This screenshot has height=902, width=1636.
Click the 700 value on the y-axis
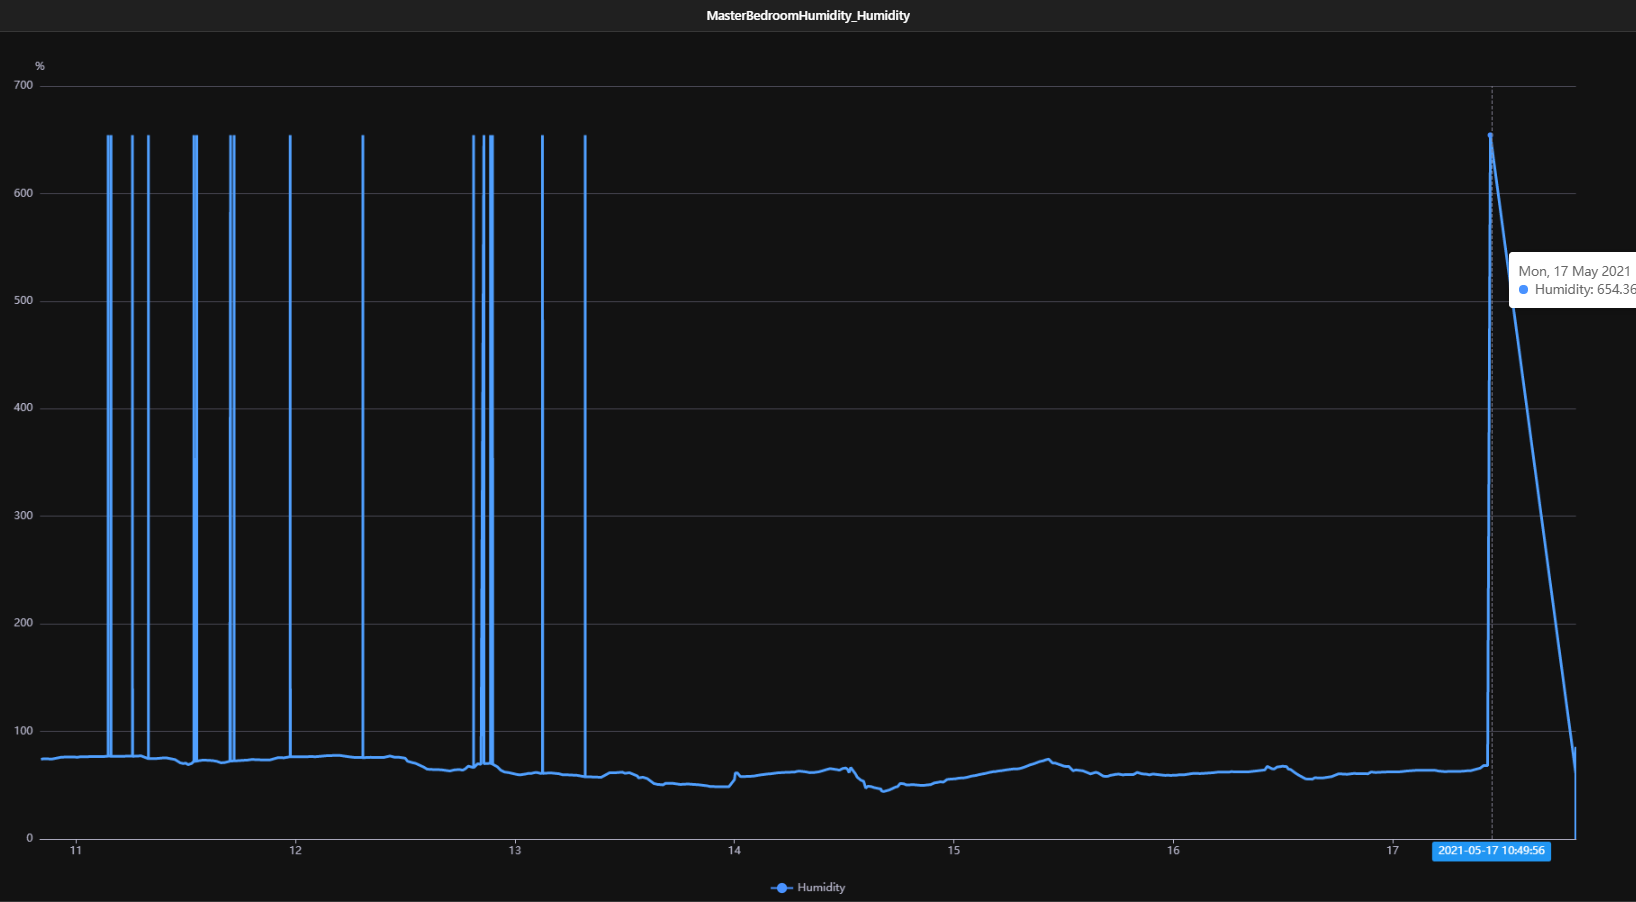(x=23, y=86)
